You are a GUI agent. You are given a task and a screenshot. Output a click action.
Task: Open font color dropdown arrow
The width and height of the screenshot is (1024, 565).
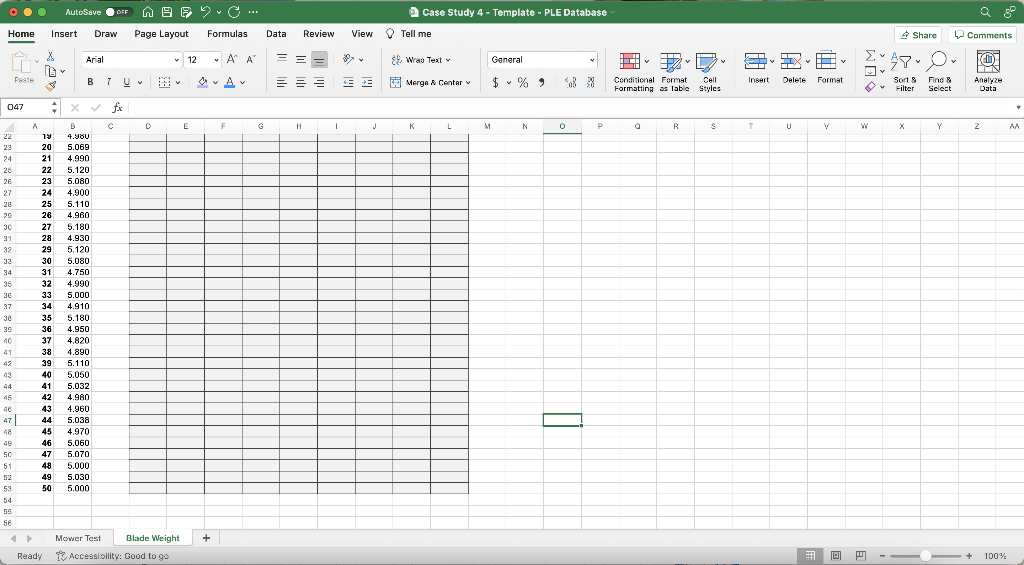pyautogui.click(x=242, y=83)
